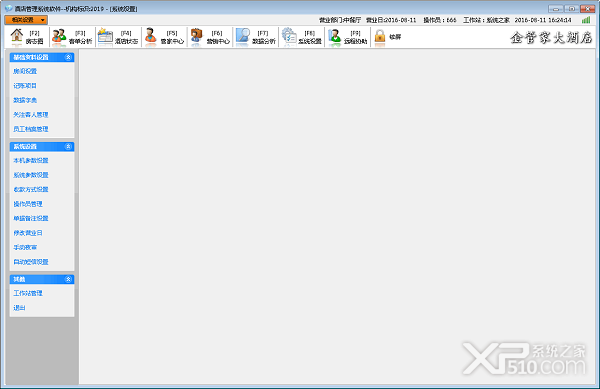This screenshot has width=600, height=389.
Task: Open the orange 相关设置 dropdown
Action: [x=26, y=20]
